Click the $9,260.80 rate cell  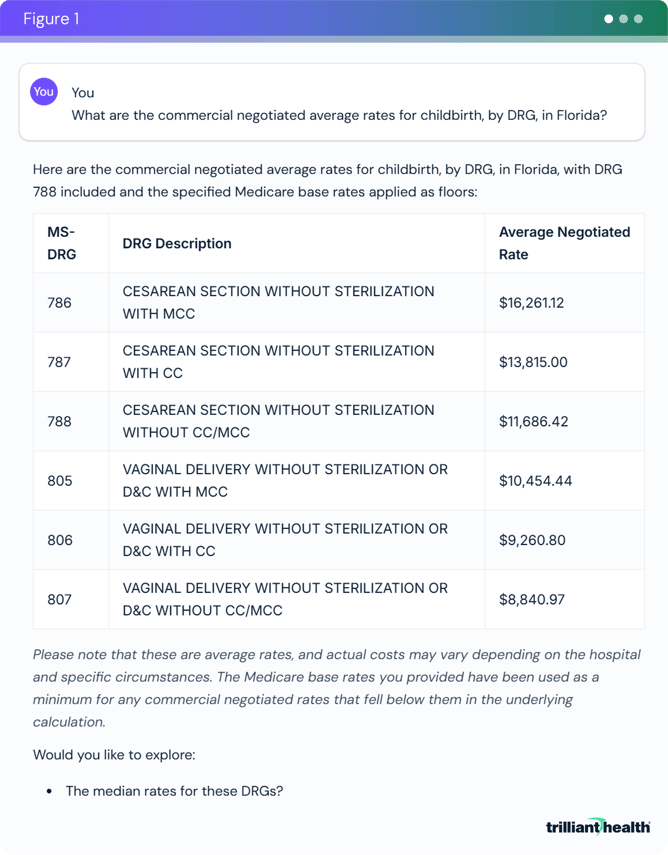click(x=532, y=540)
